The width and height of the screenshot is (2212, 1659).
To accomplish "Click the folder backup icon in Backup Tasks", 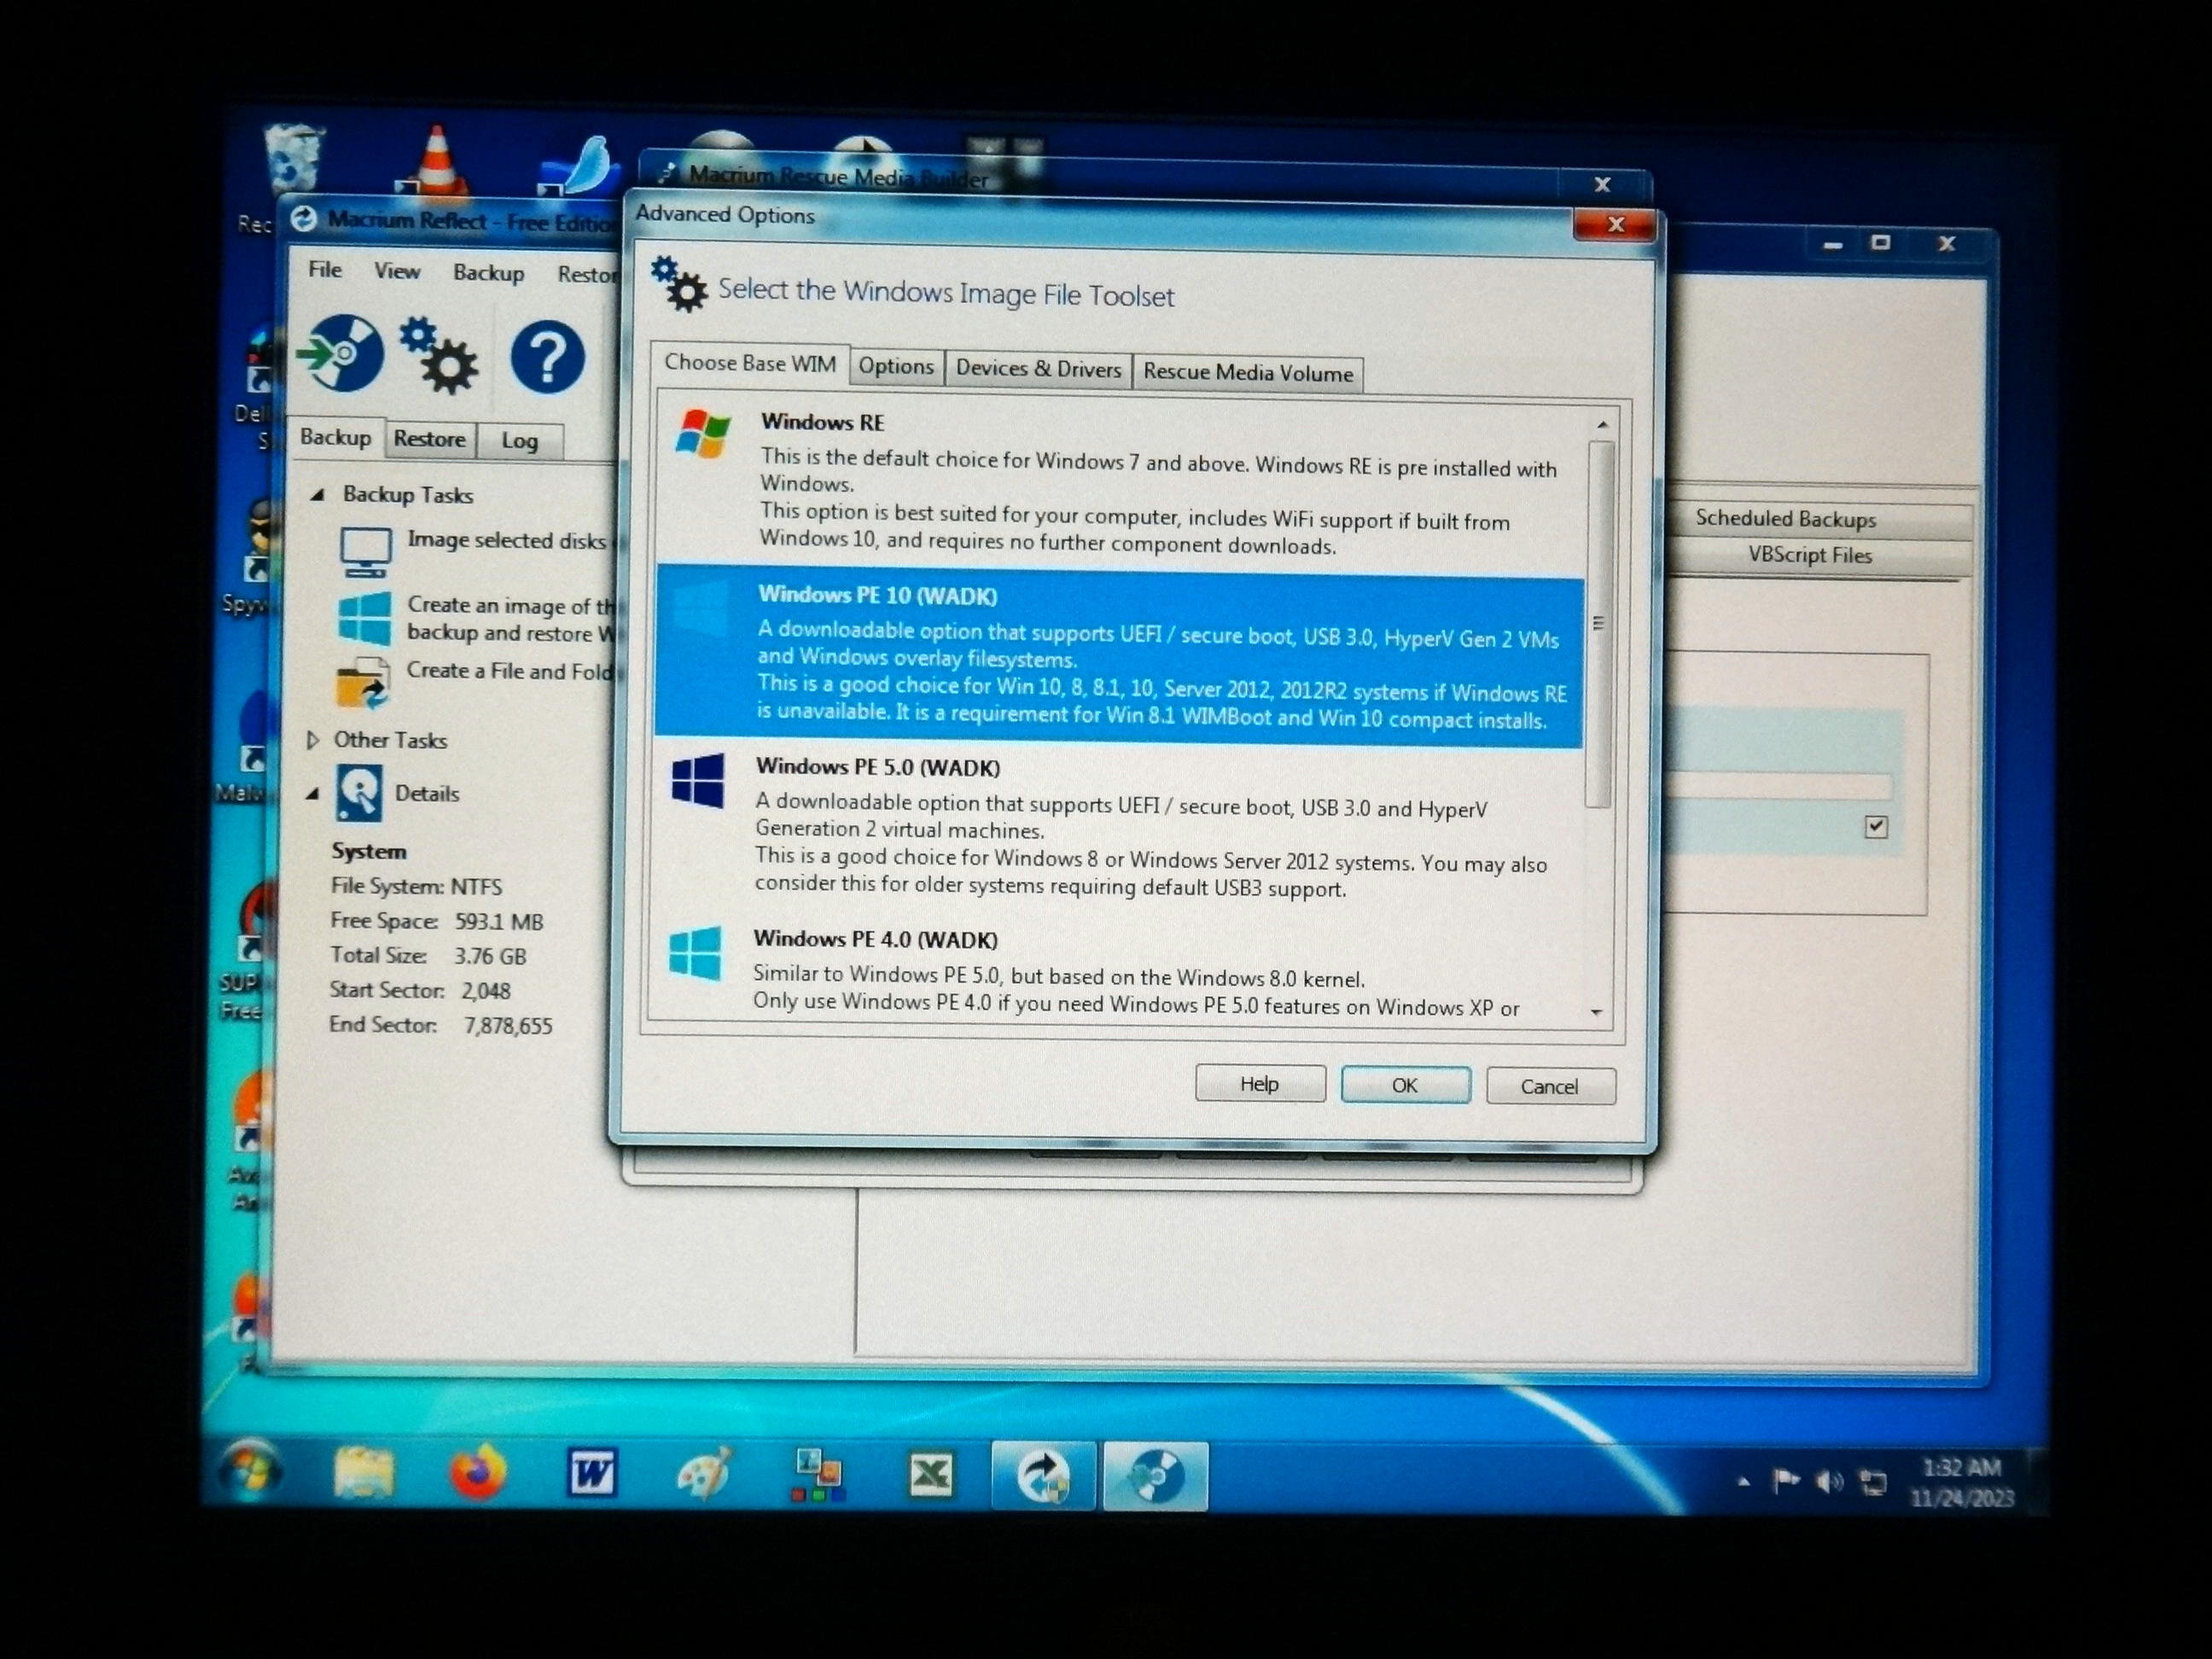I will [x=362, y=683].
